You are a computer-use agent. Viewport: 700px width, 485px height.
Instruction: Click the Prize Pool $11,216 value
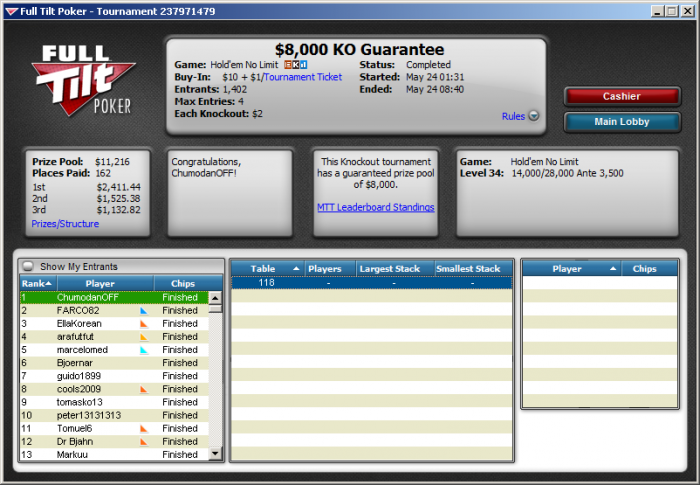112,162
